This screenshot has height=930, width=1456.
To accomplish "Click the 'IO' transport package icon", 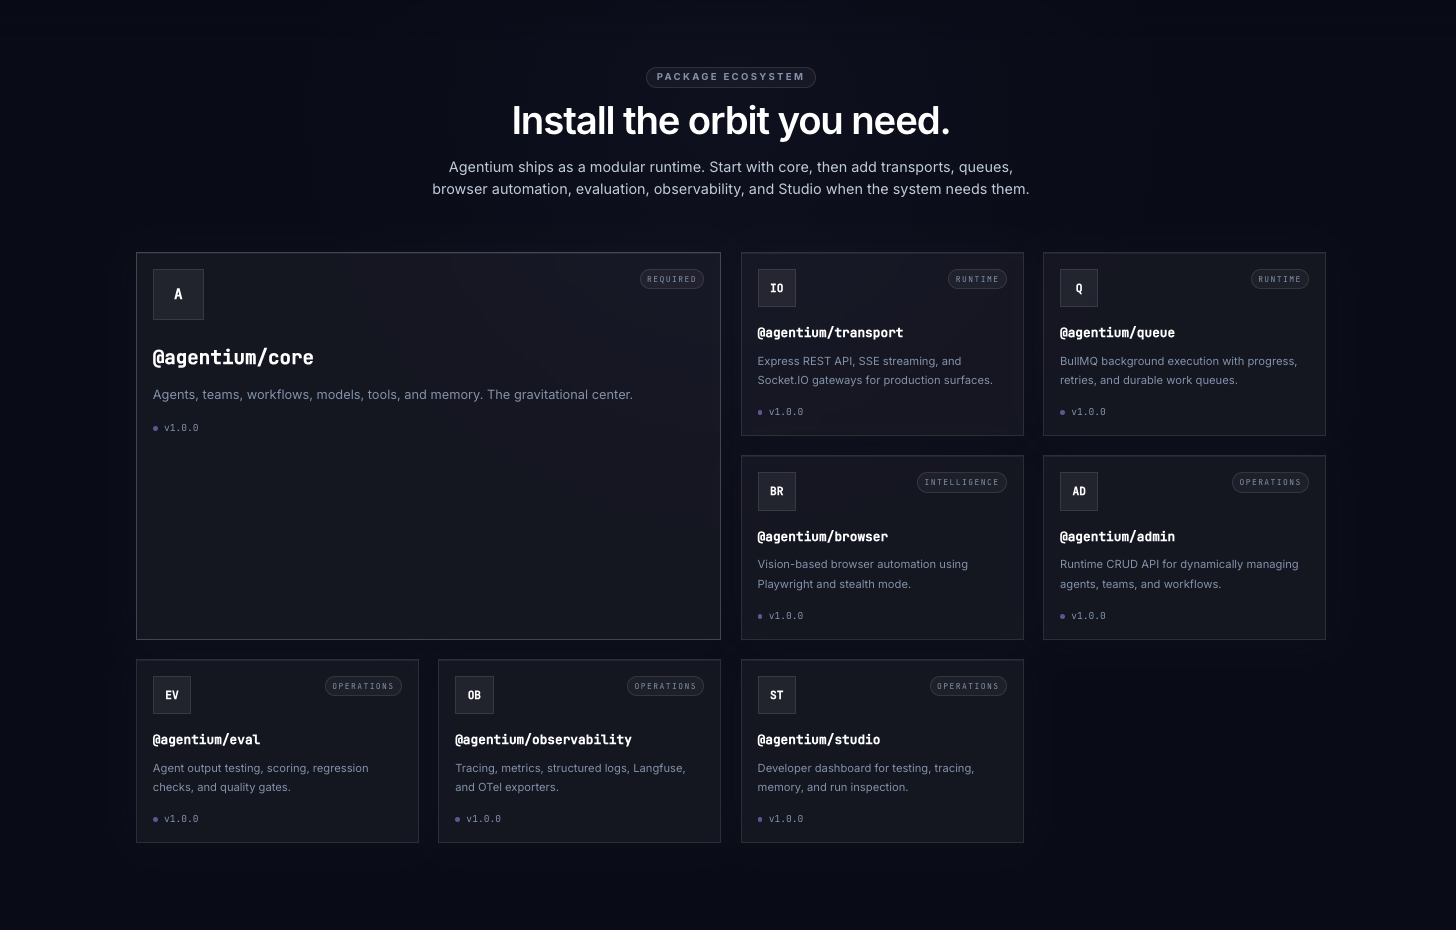I will [777, 288].
